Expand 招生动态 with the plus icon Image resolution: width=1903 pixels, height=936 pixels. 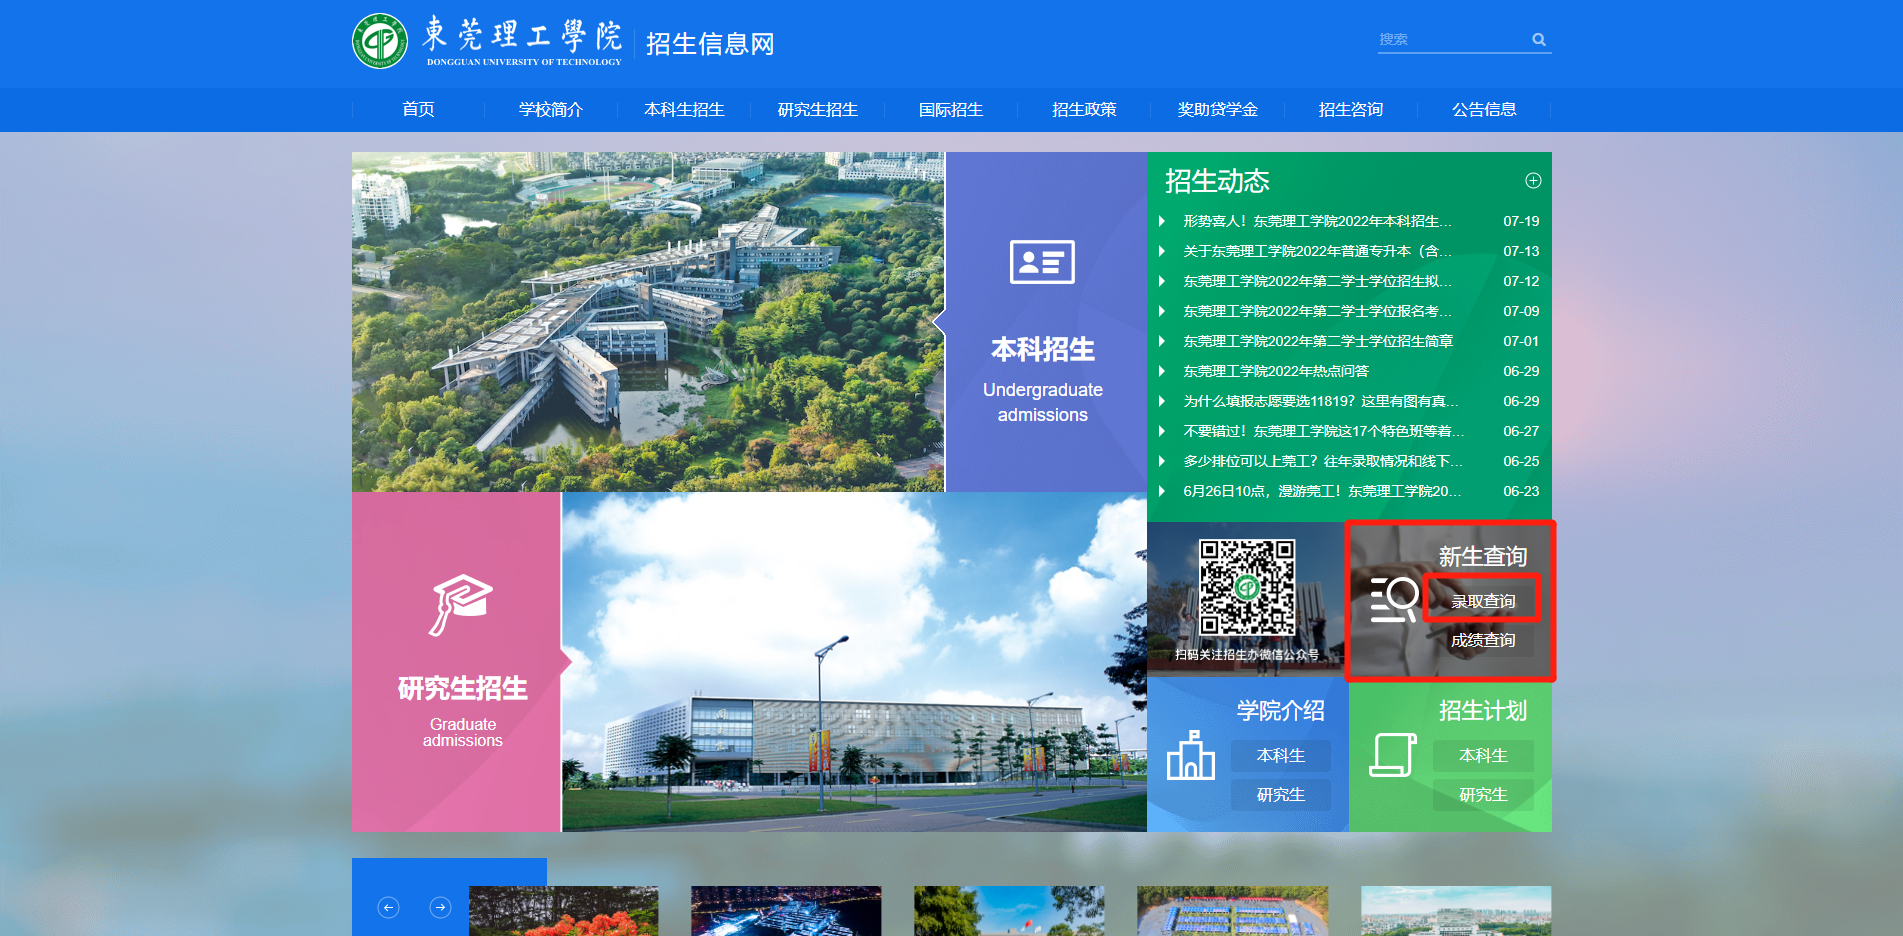pyautogui.click(x=1533, y=181)
